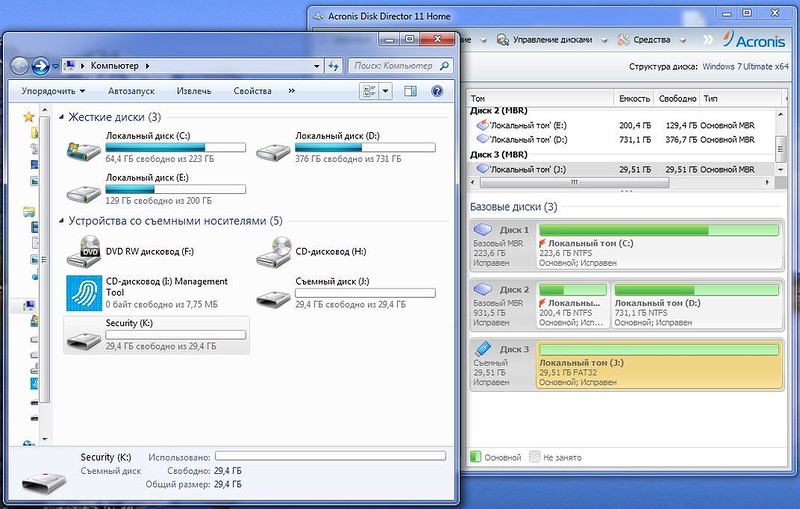
Task: Open Explorer help question mark icon
Action: click(437, 91)
